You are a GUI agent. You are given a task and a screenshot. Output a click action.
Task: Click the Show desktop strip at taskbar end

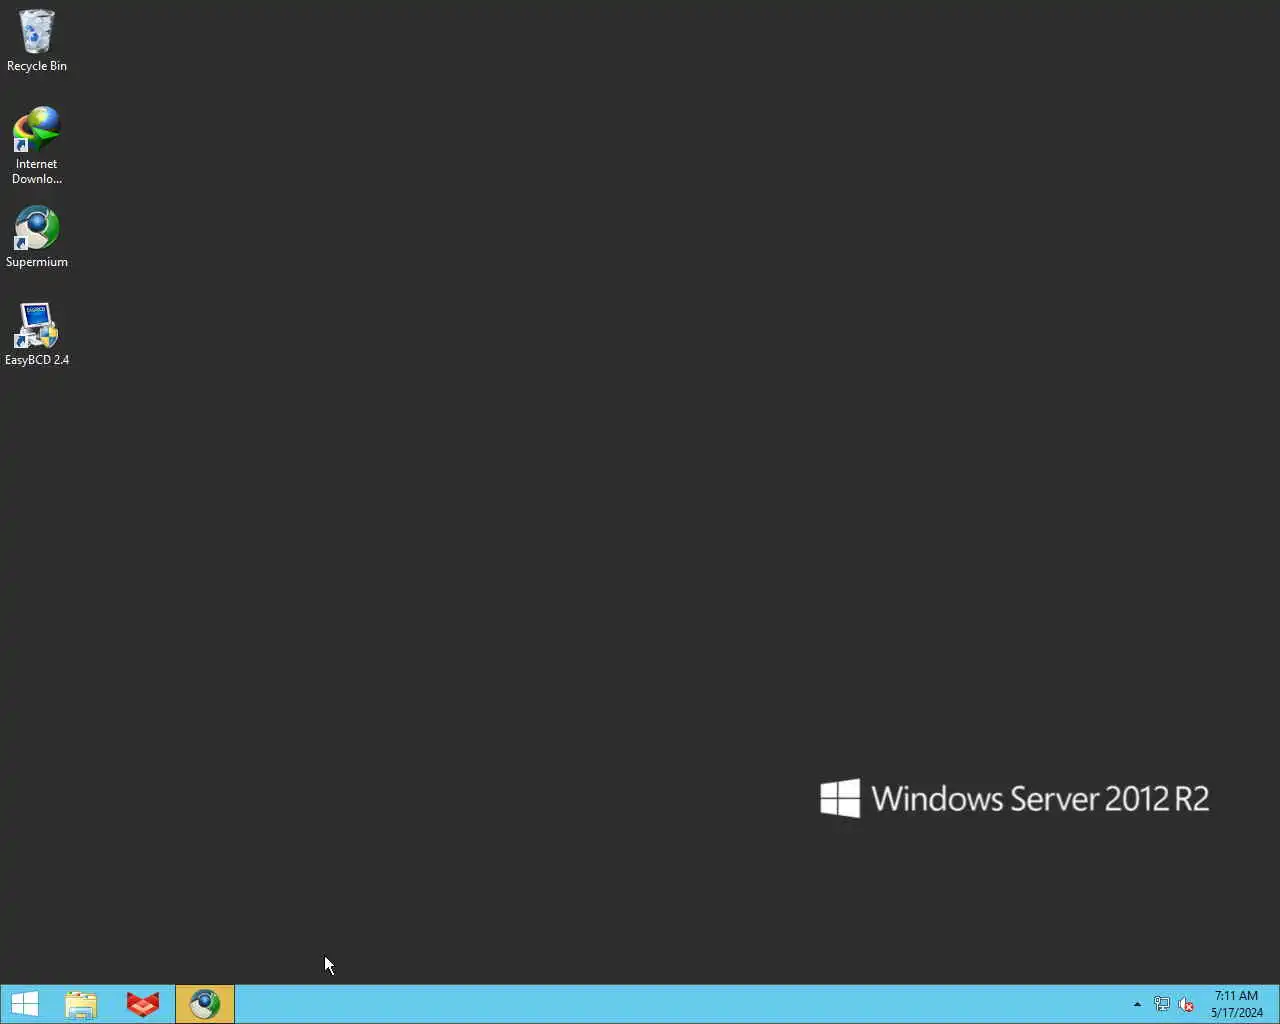[1276, 1004]
